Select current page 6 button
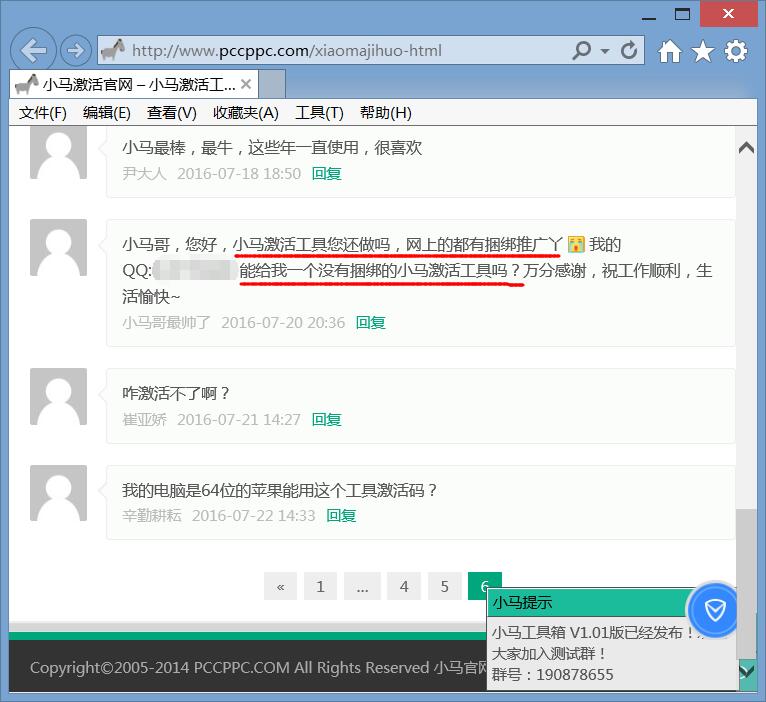This screenshot has height=702, width=766. (485, 586)
